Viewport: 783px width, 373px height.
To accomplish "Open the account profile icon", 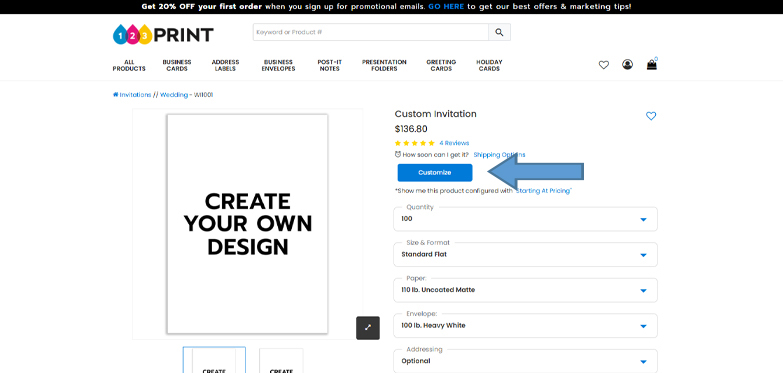I will click(627, 64).
